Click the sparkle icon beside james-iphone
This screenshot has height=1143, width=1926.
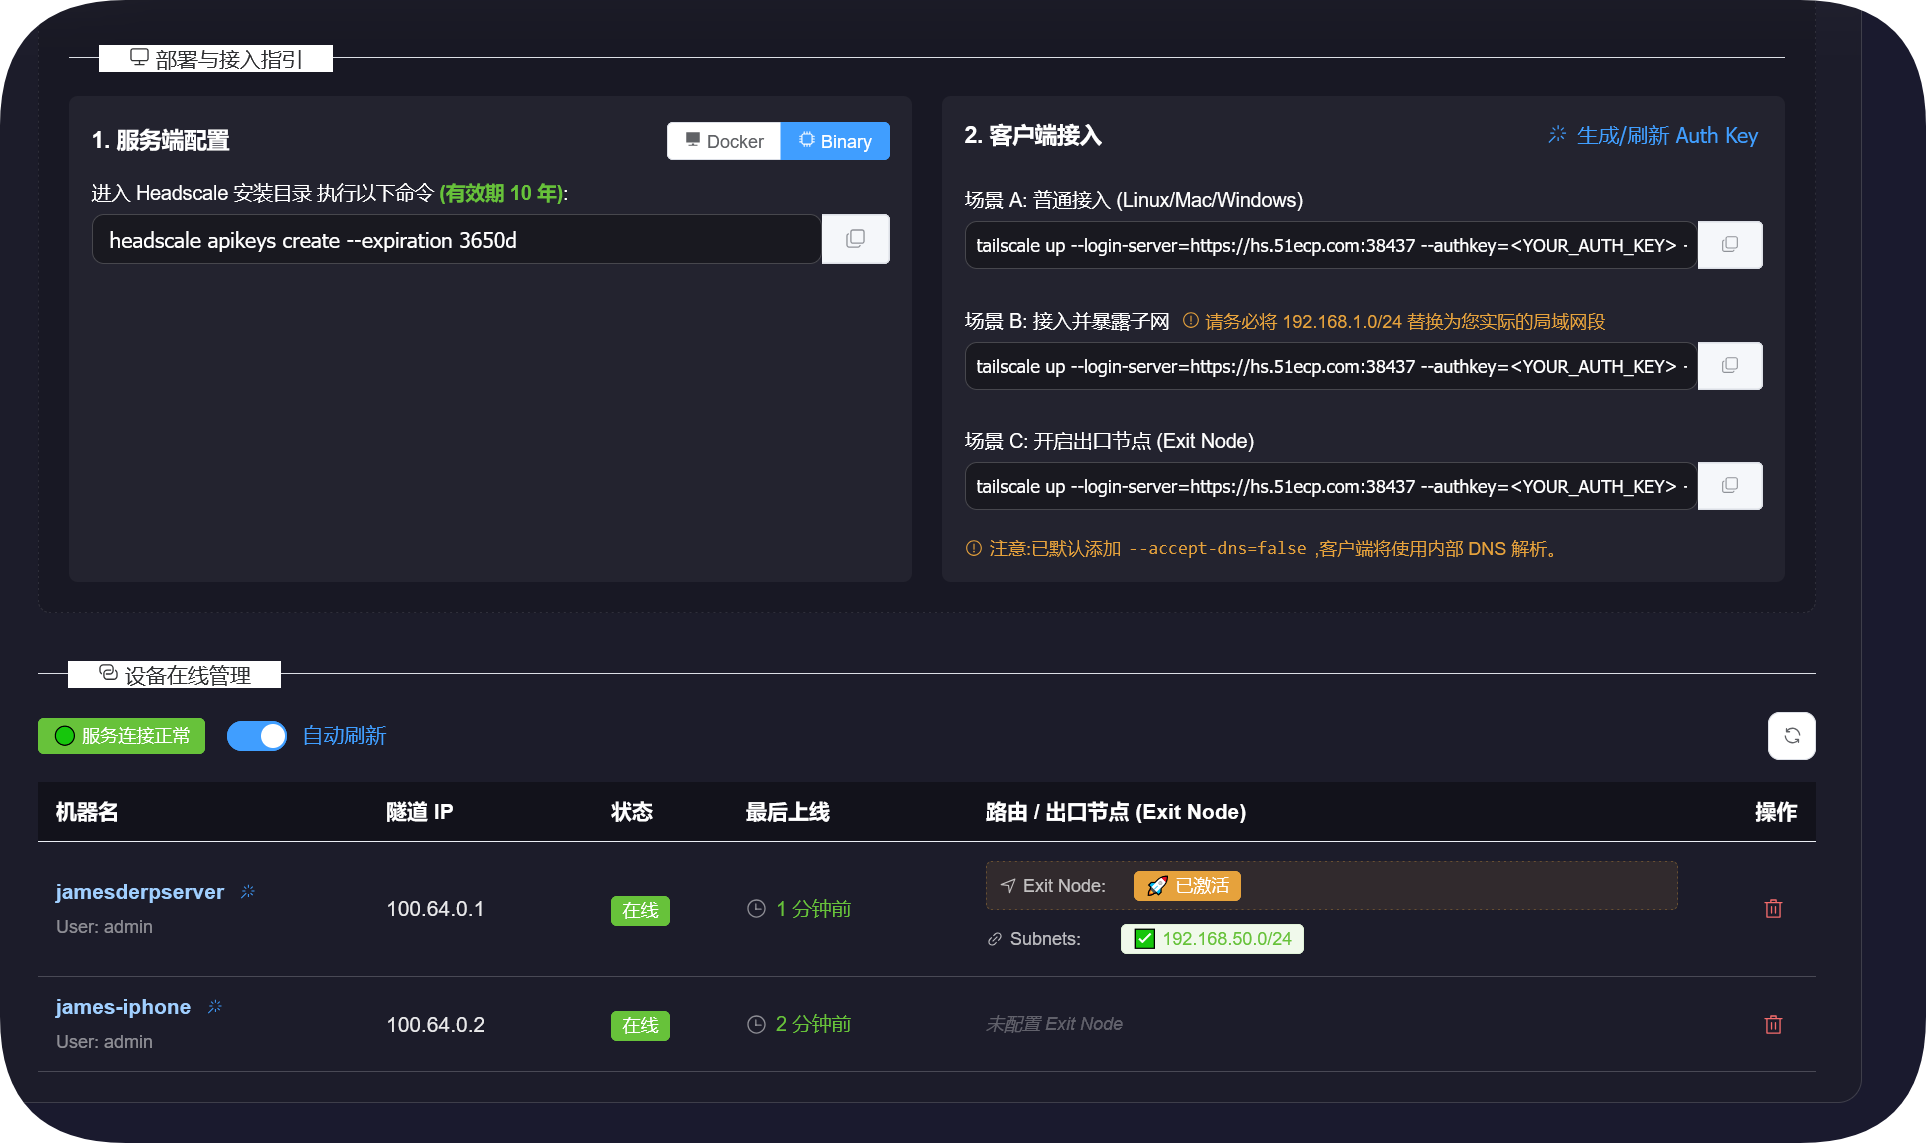pos(215,1007)
